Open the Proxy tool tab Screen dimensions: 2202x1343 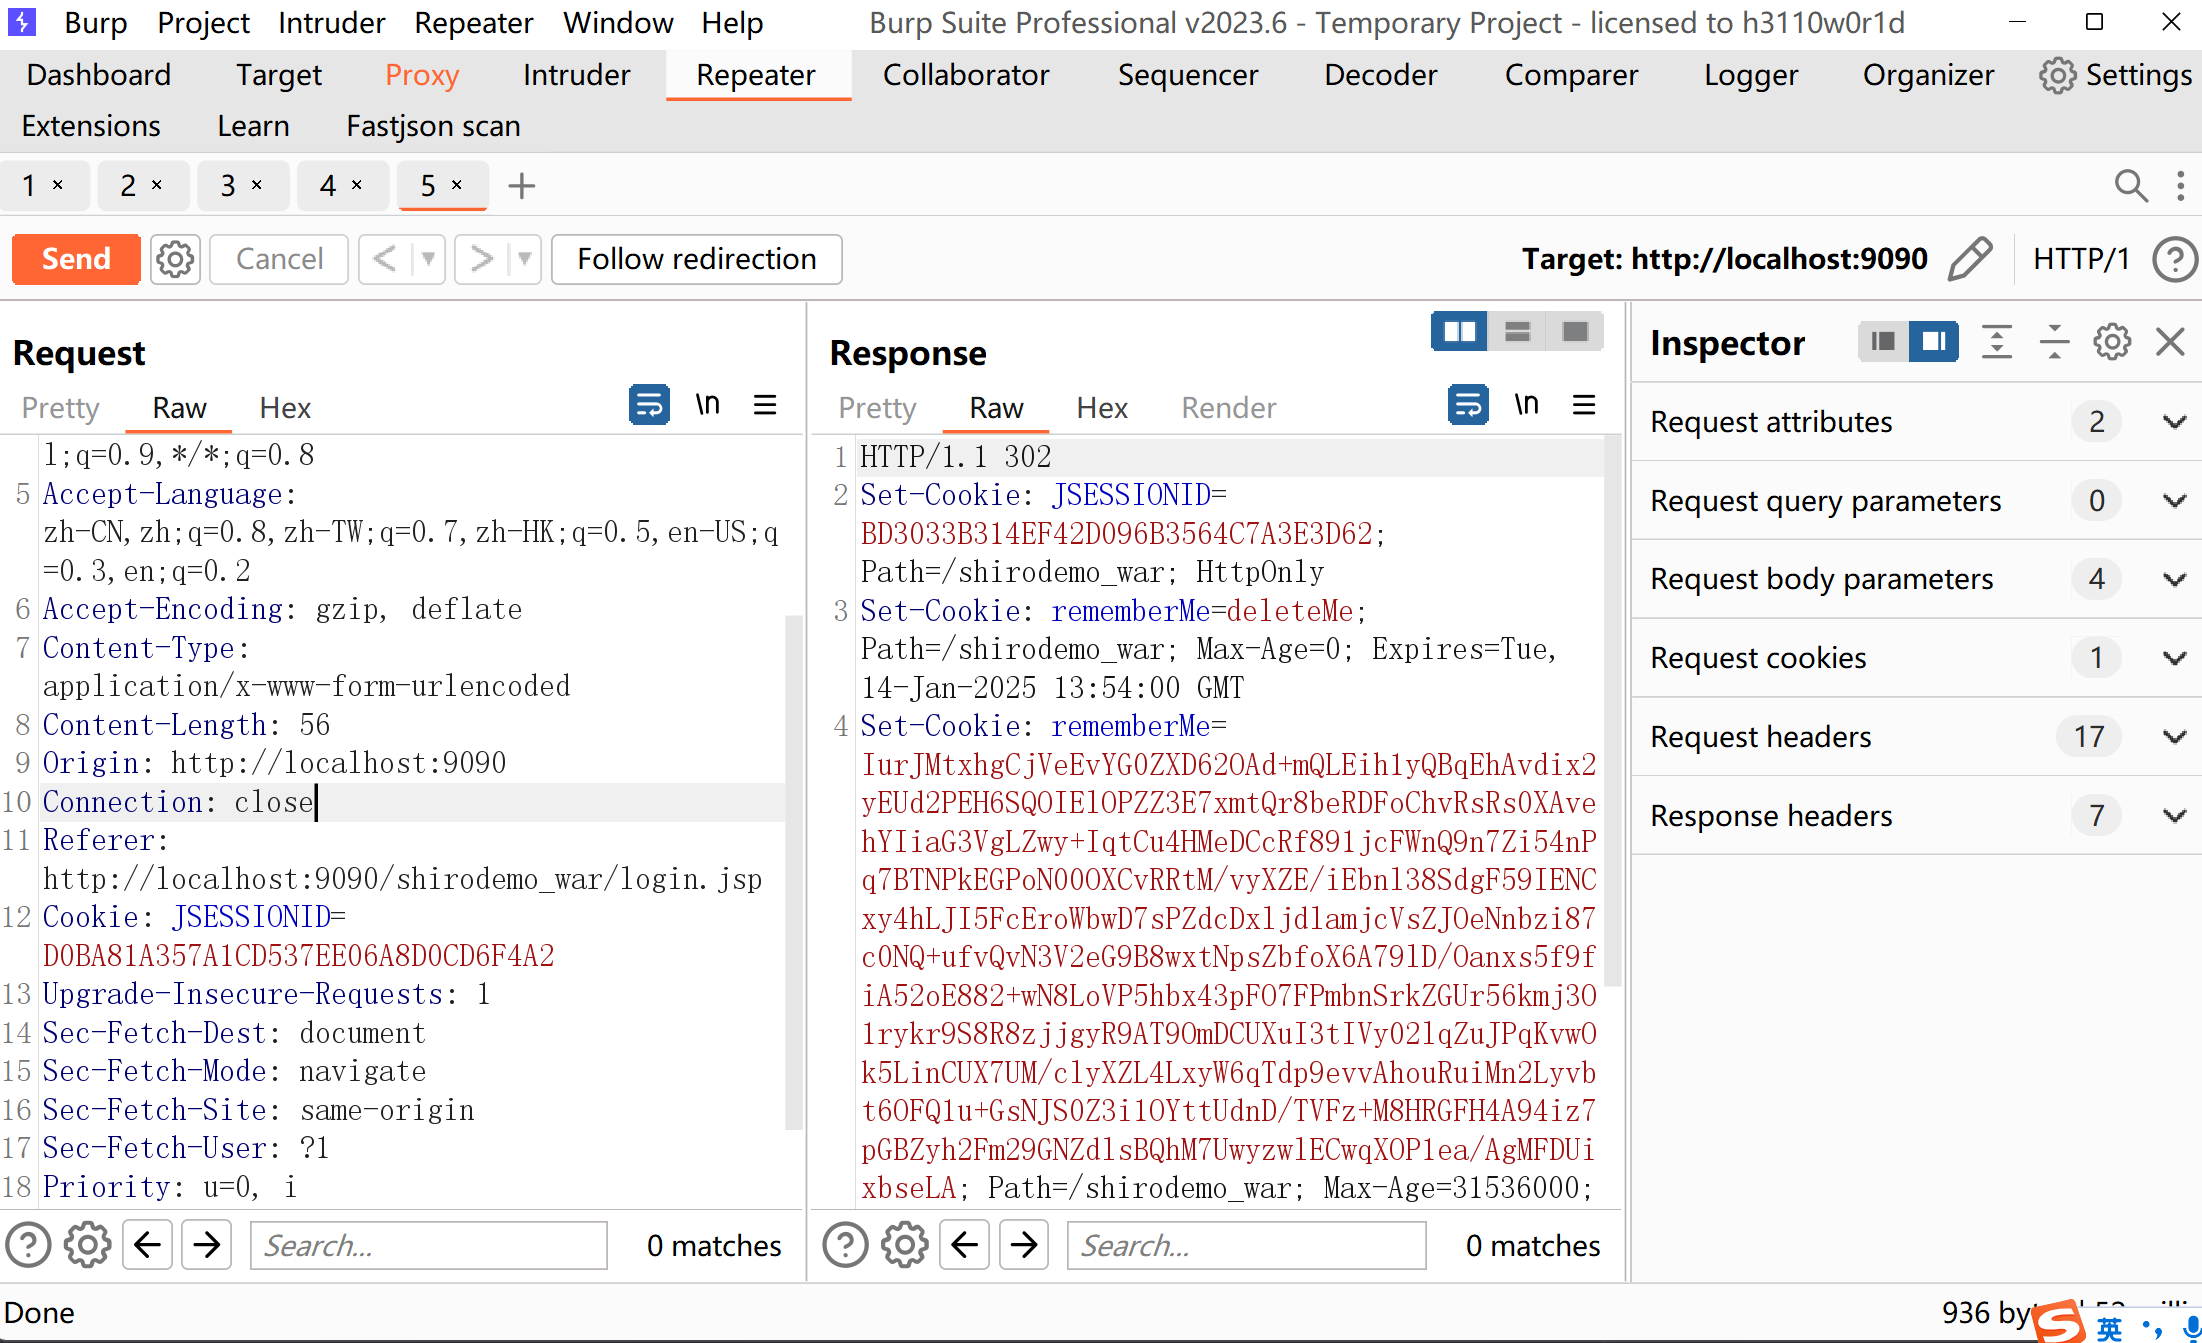point(422,75)
